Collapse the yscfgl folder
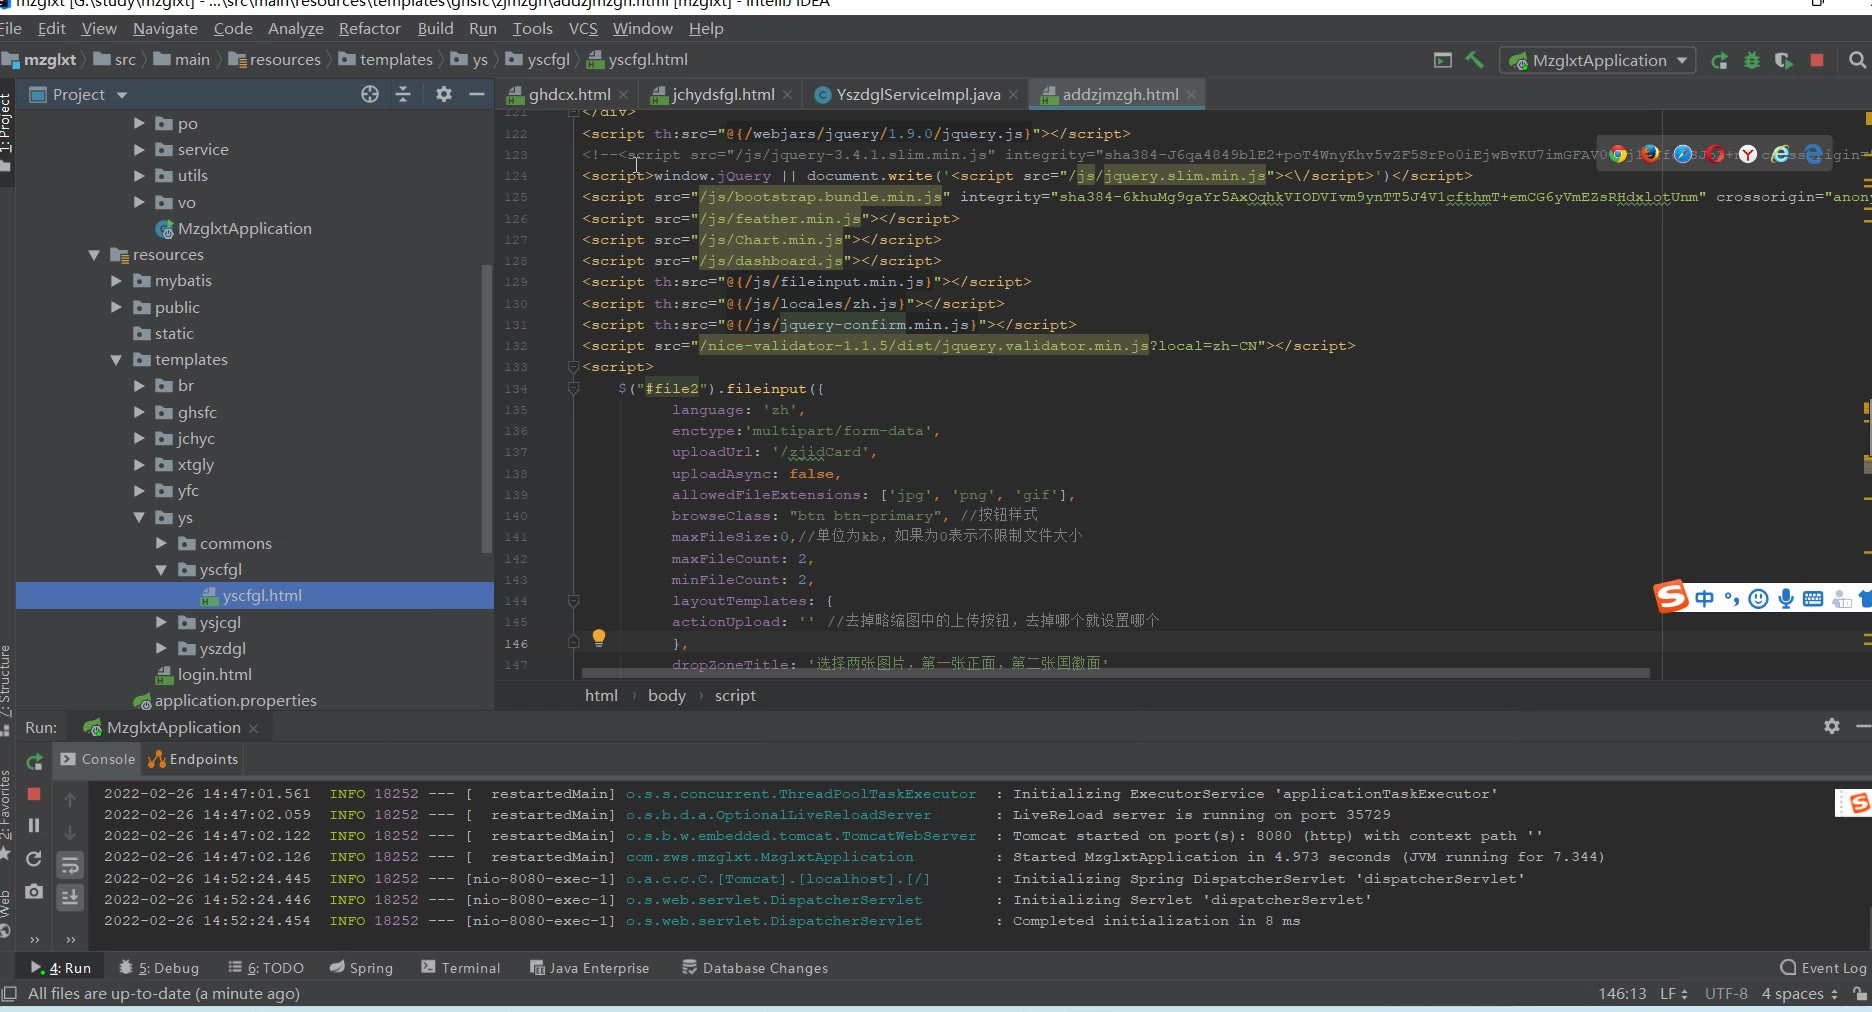The width and height of the screenshot is (1872, 1012). tap(161, 570)
